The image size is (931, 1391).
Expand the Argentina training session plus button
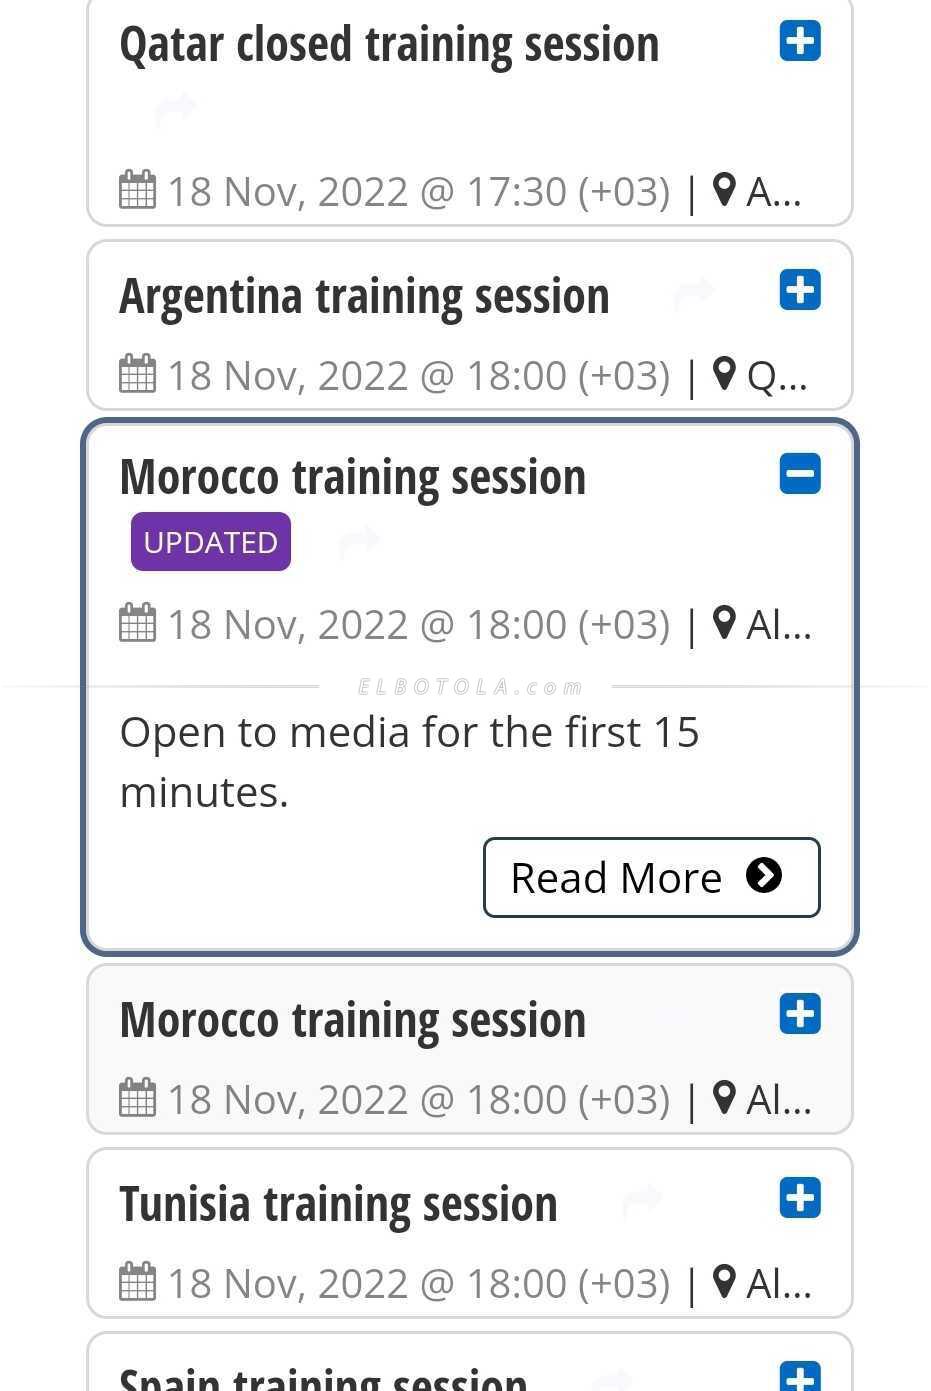800,291
